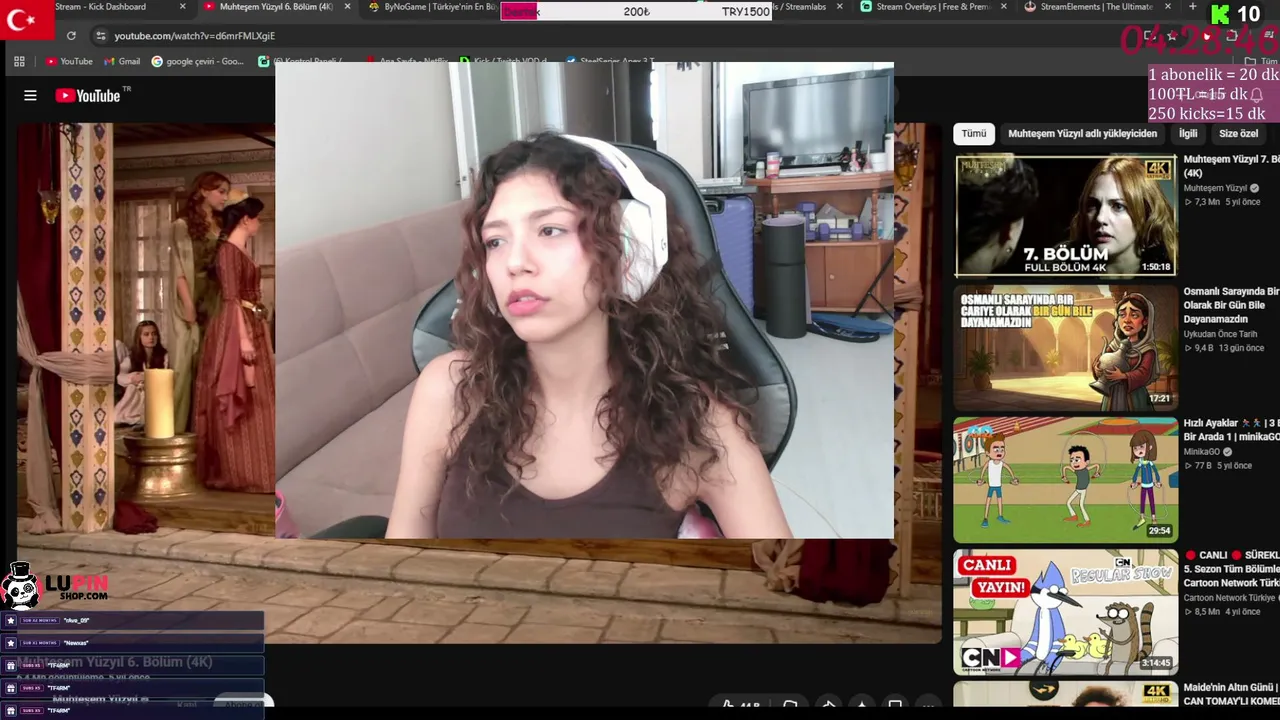Open the Osmanlı Sarayında Bir video title
The width and height of the screenshot is (1280, 720).
[x=1231, y=305]
